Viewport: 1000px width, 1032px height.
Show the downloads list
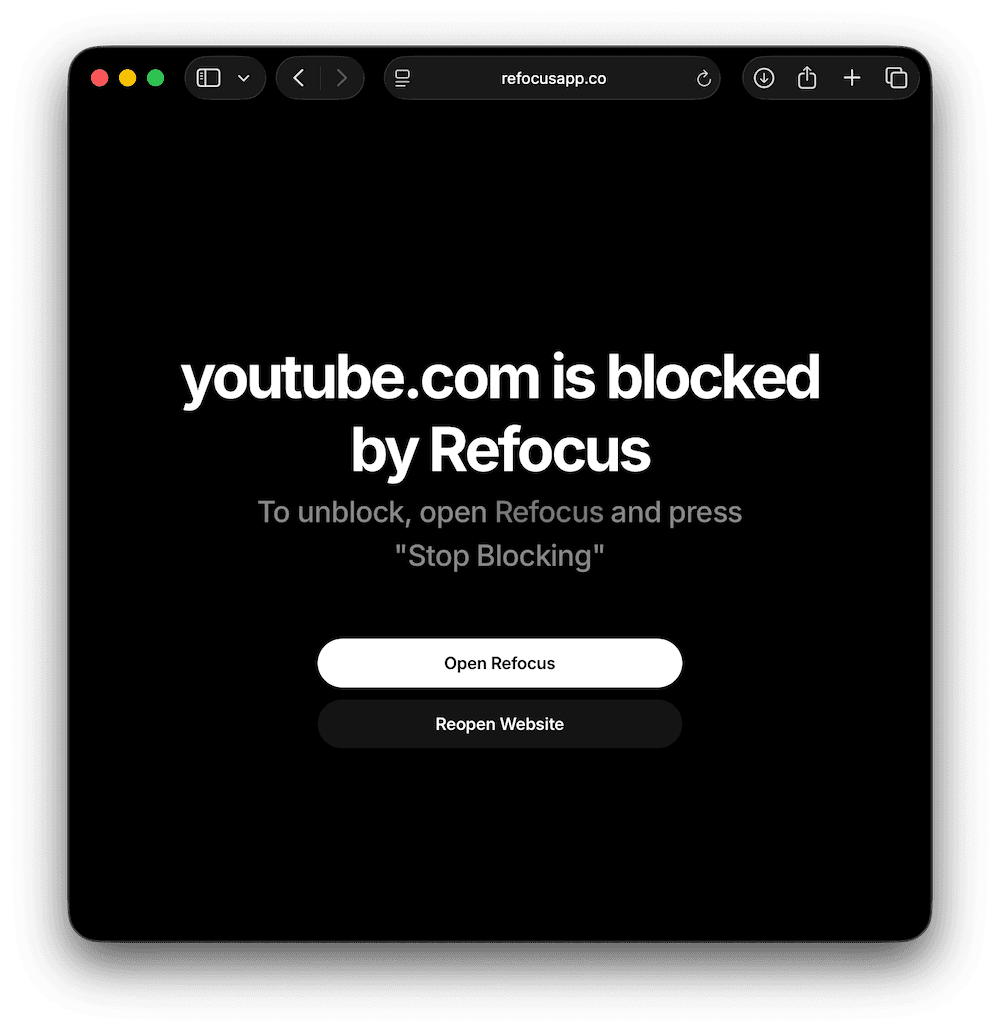coord(764,78)
